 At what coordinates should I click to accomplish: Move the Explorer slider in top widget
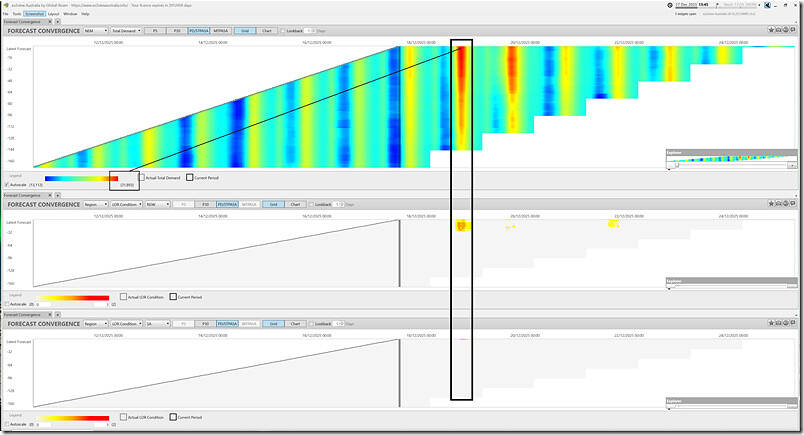click(x=677, y=165)
